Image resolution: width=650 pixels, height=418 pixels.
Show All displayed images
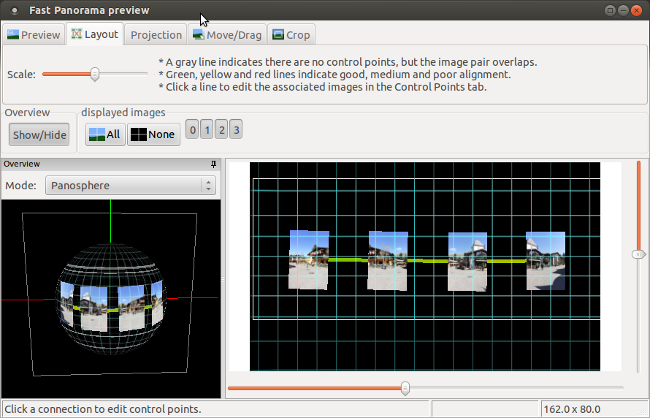[x=104, y=134]
